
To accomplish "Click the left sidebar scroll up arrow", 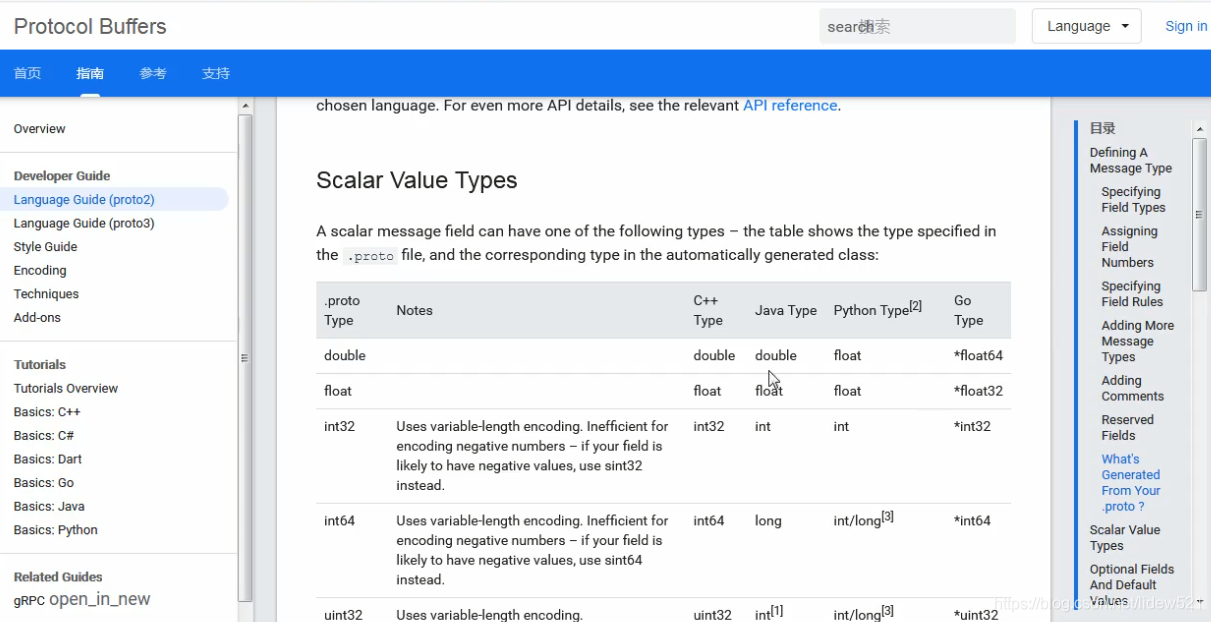I will (245, 106).
